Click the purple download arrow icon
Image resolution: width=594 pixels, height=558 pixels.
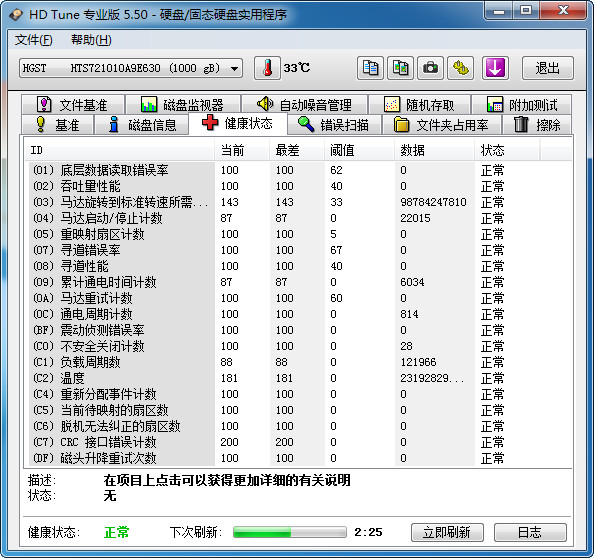click(495, 68)
